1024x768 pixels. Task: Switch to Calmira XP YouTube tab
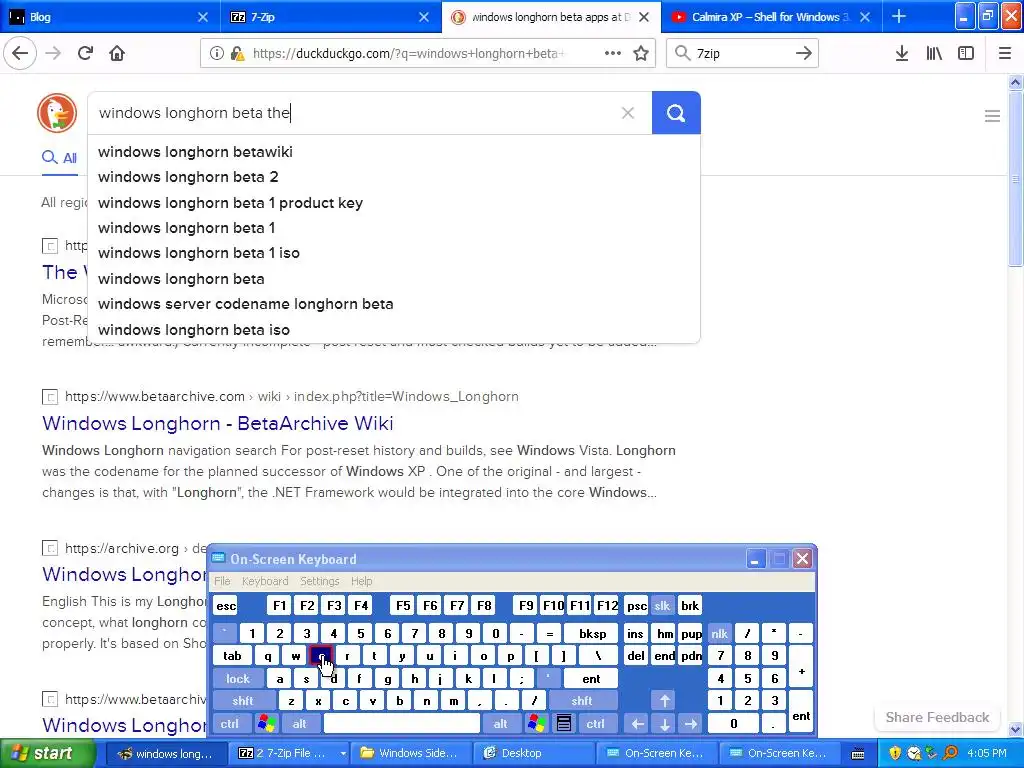(773, 16)
